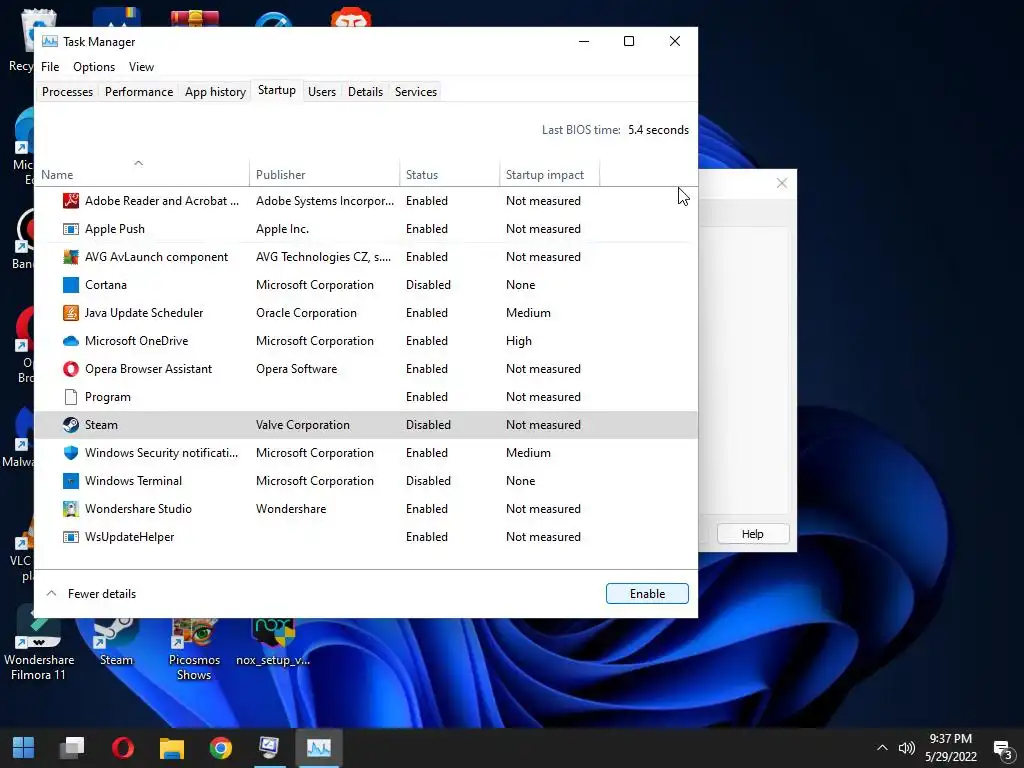The height and width of the screenshot is (768, 1024).
Task: Click the Opera Browser Assistant icon
Action: pyautogui.click(x=71, y=369)
